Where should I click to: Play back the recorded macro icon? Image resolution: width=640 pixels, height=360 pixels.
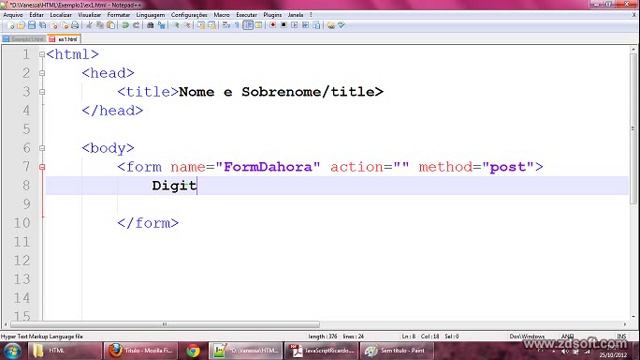point(294,25)
